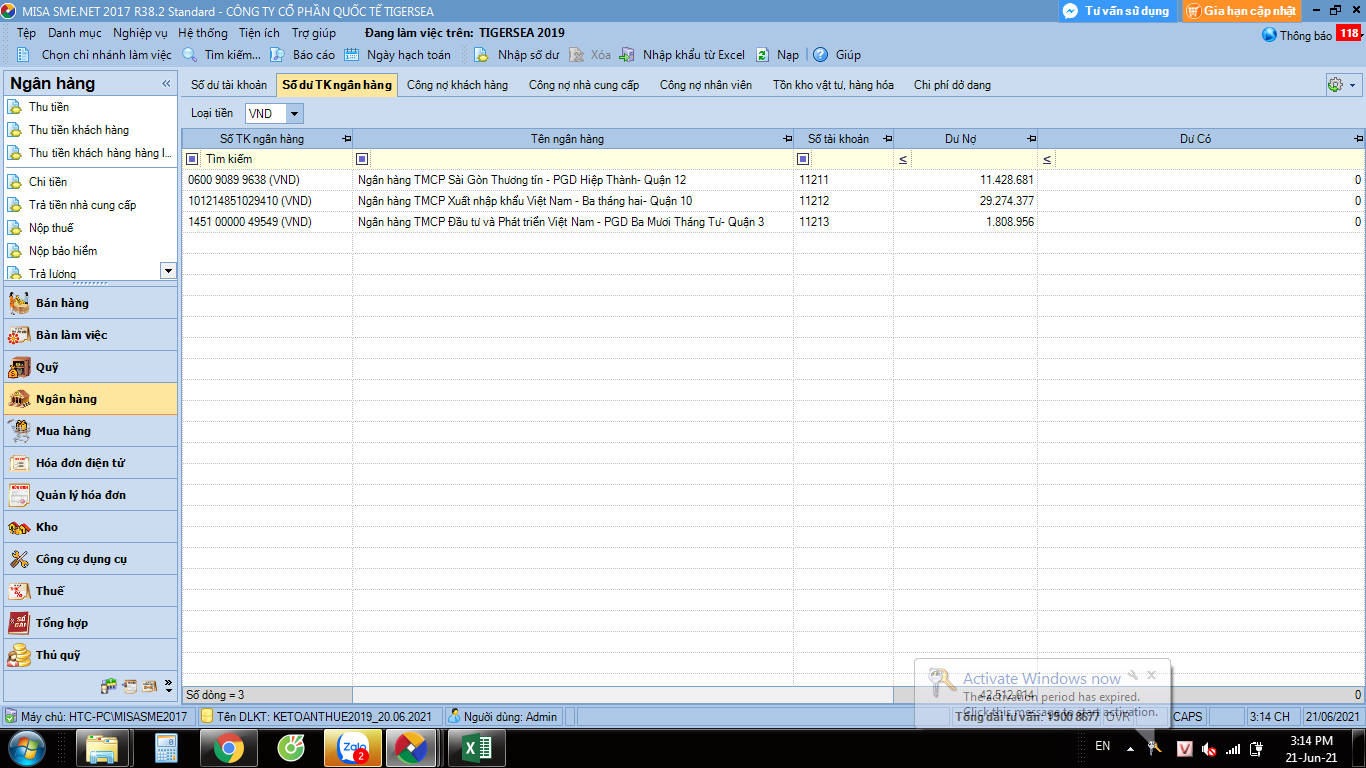Click Nộp thuế in sidebar

51,228
